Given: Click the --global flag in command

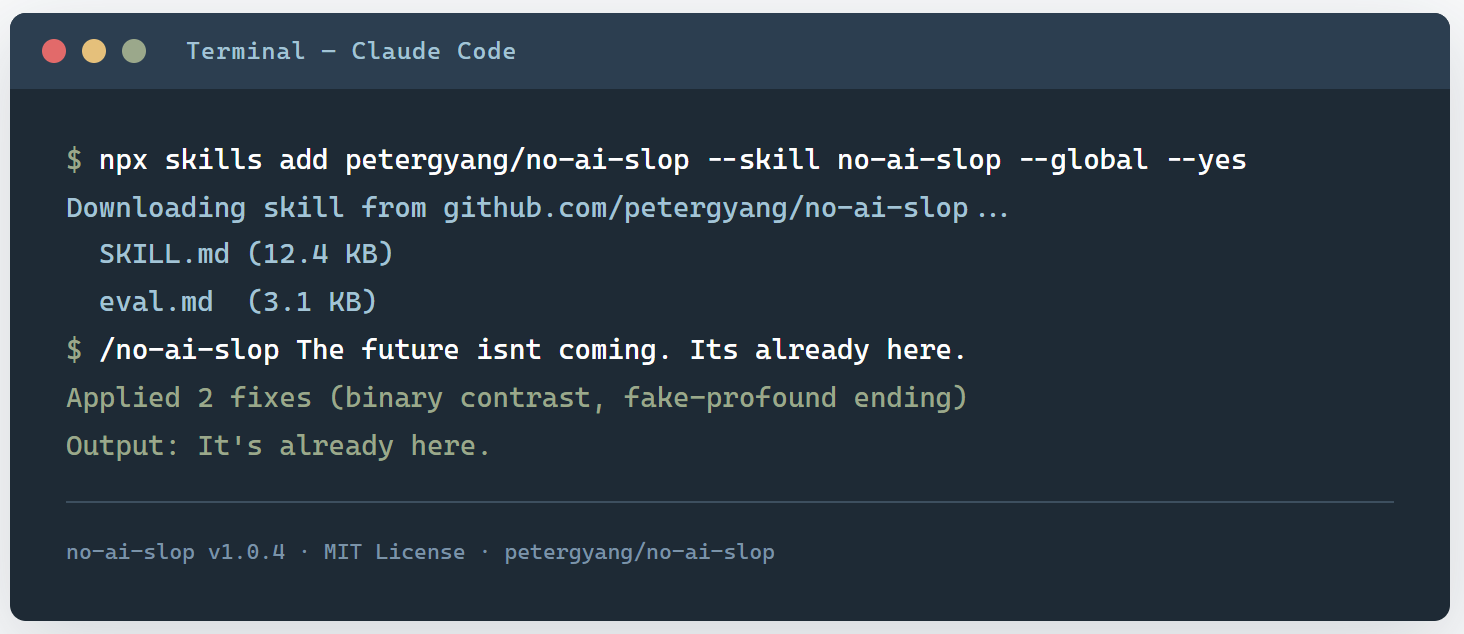Looking at the screenshot, I should coord(1083,160).
